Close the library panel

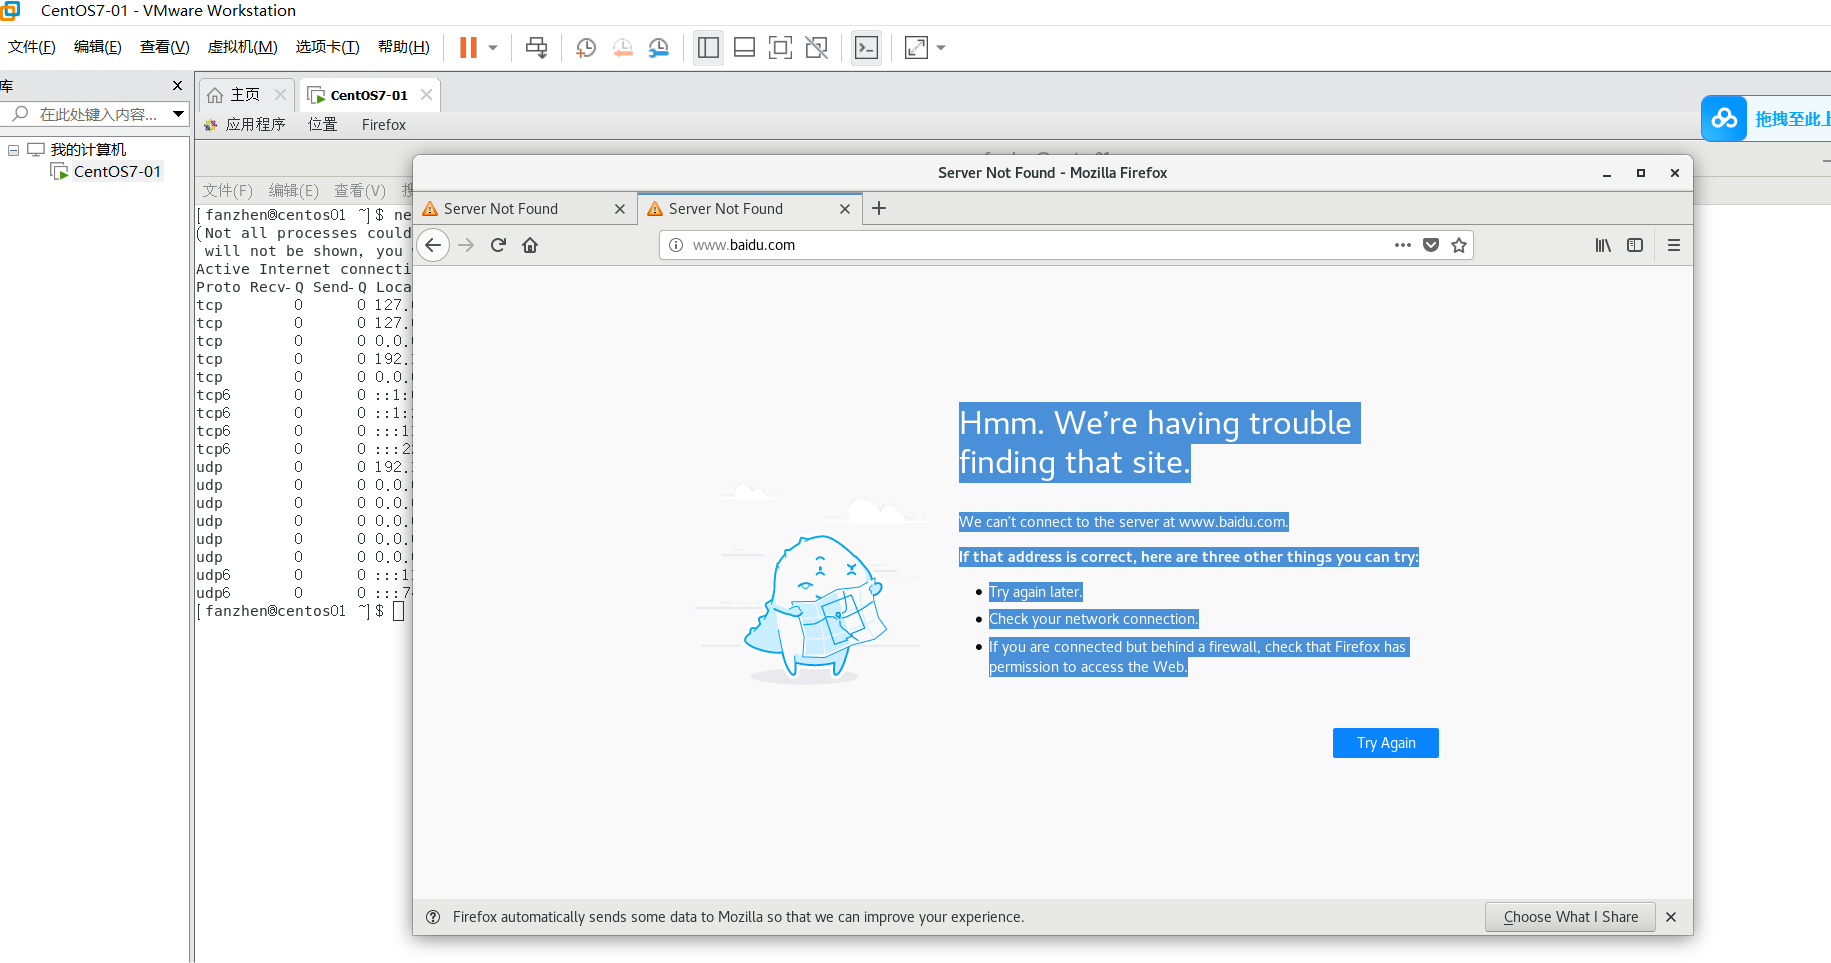178,86
